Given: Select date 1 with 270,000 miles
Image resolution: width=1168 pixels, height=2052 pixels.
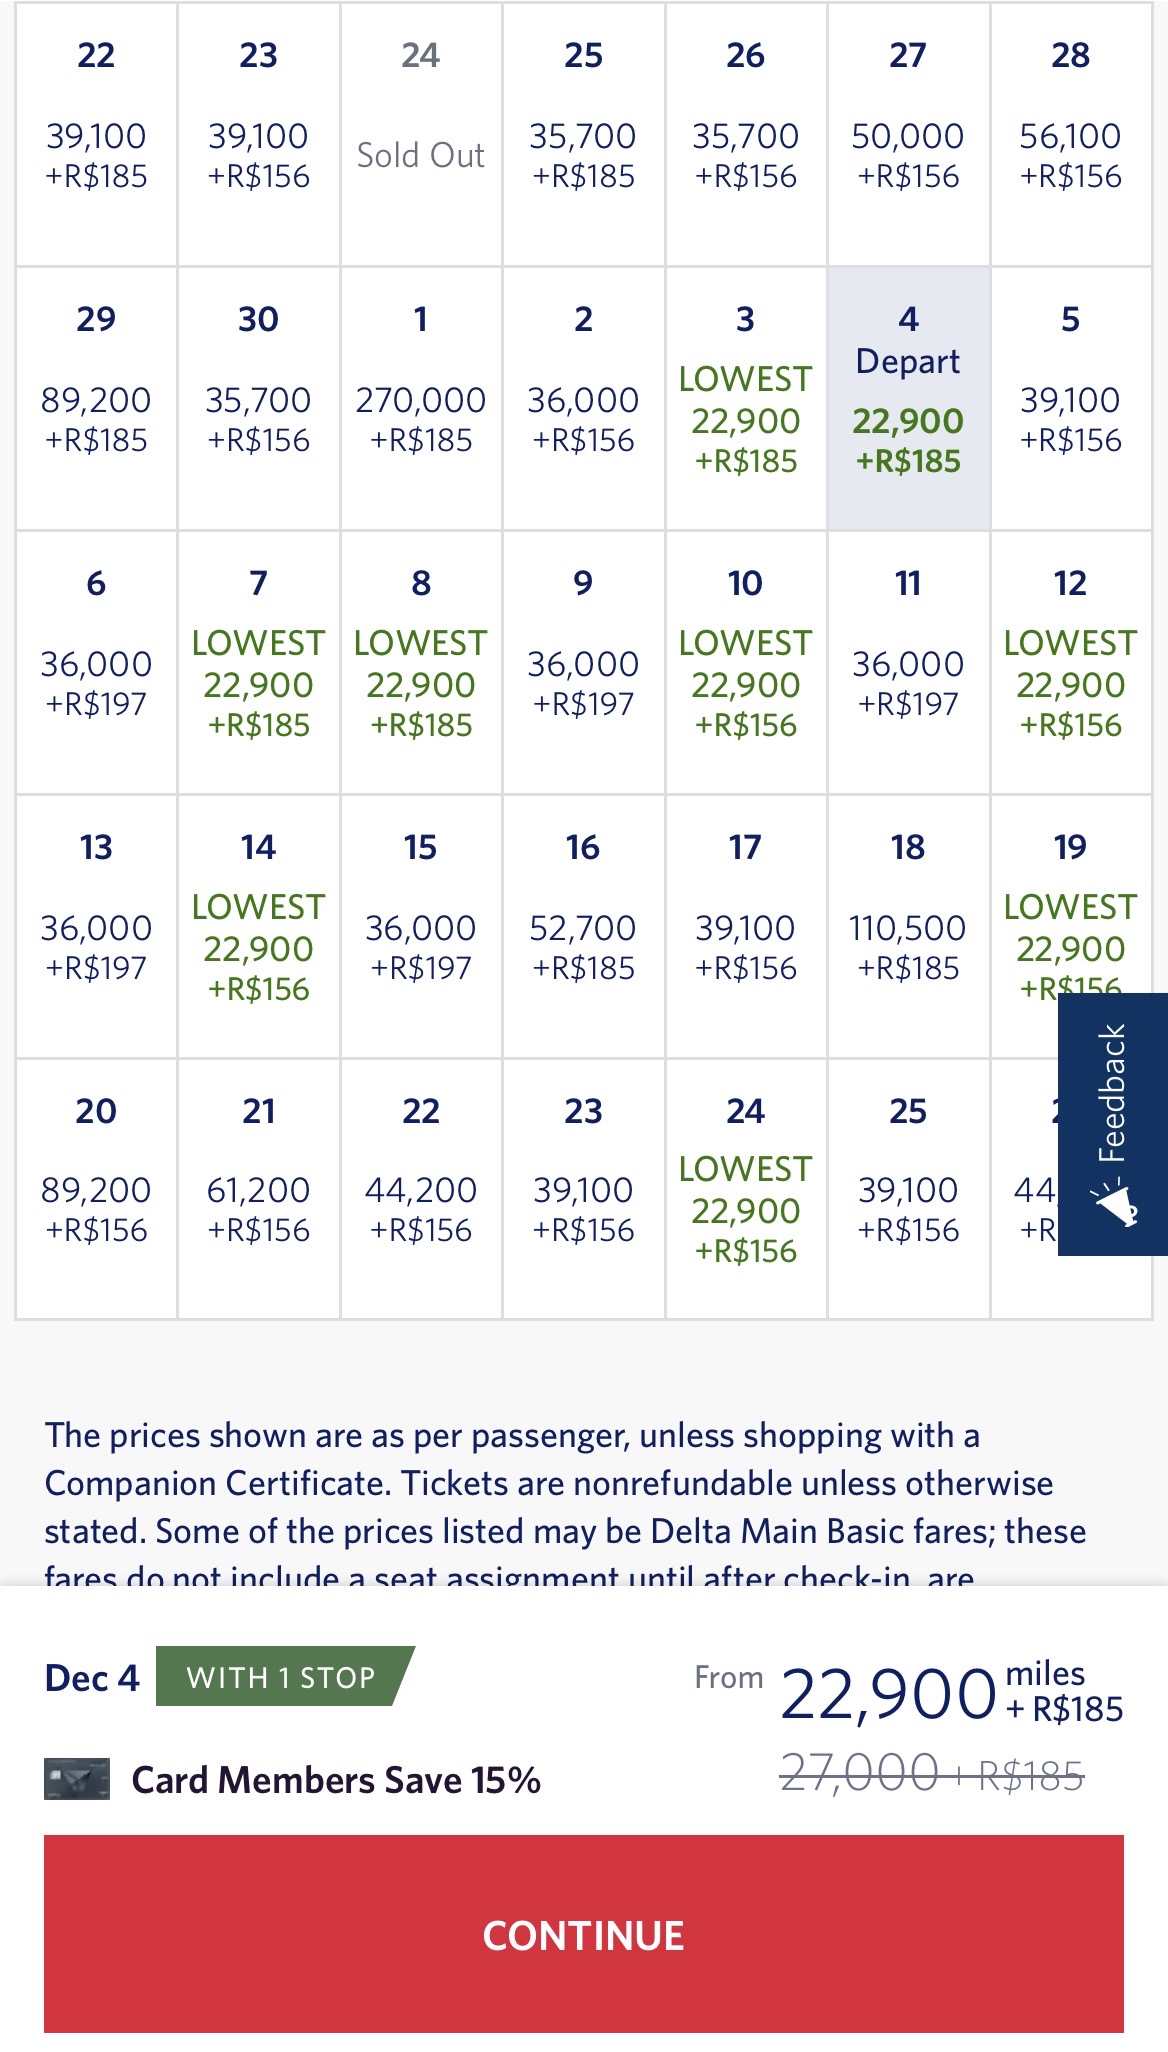Looking at the screenshot, I should (x=421, y=398).
